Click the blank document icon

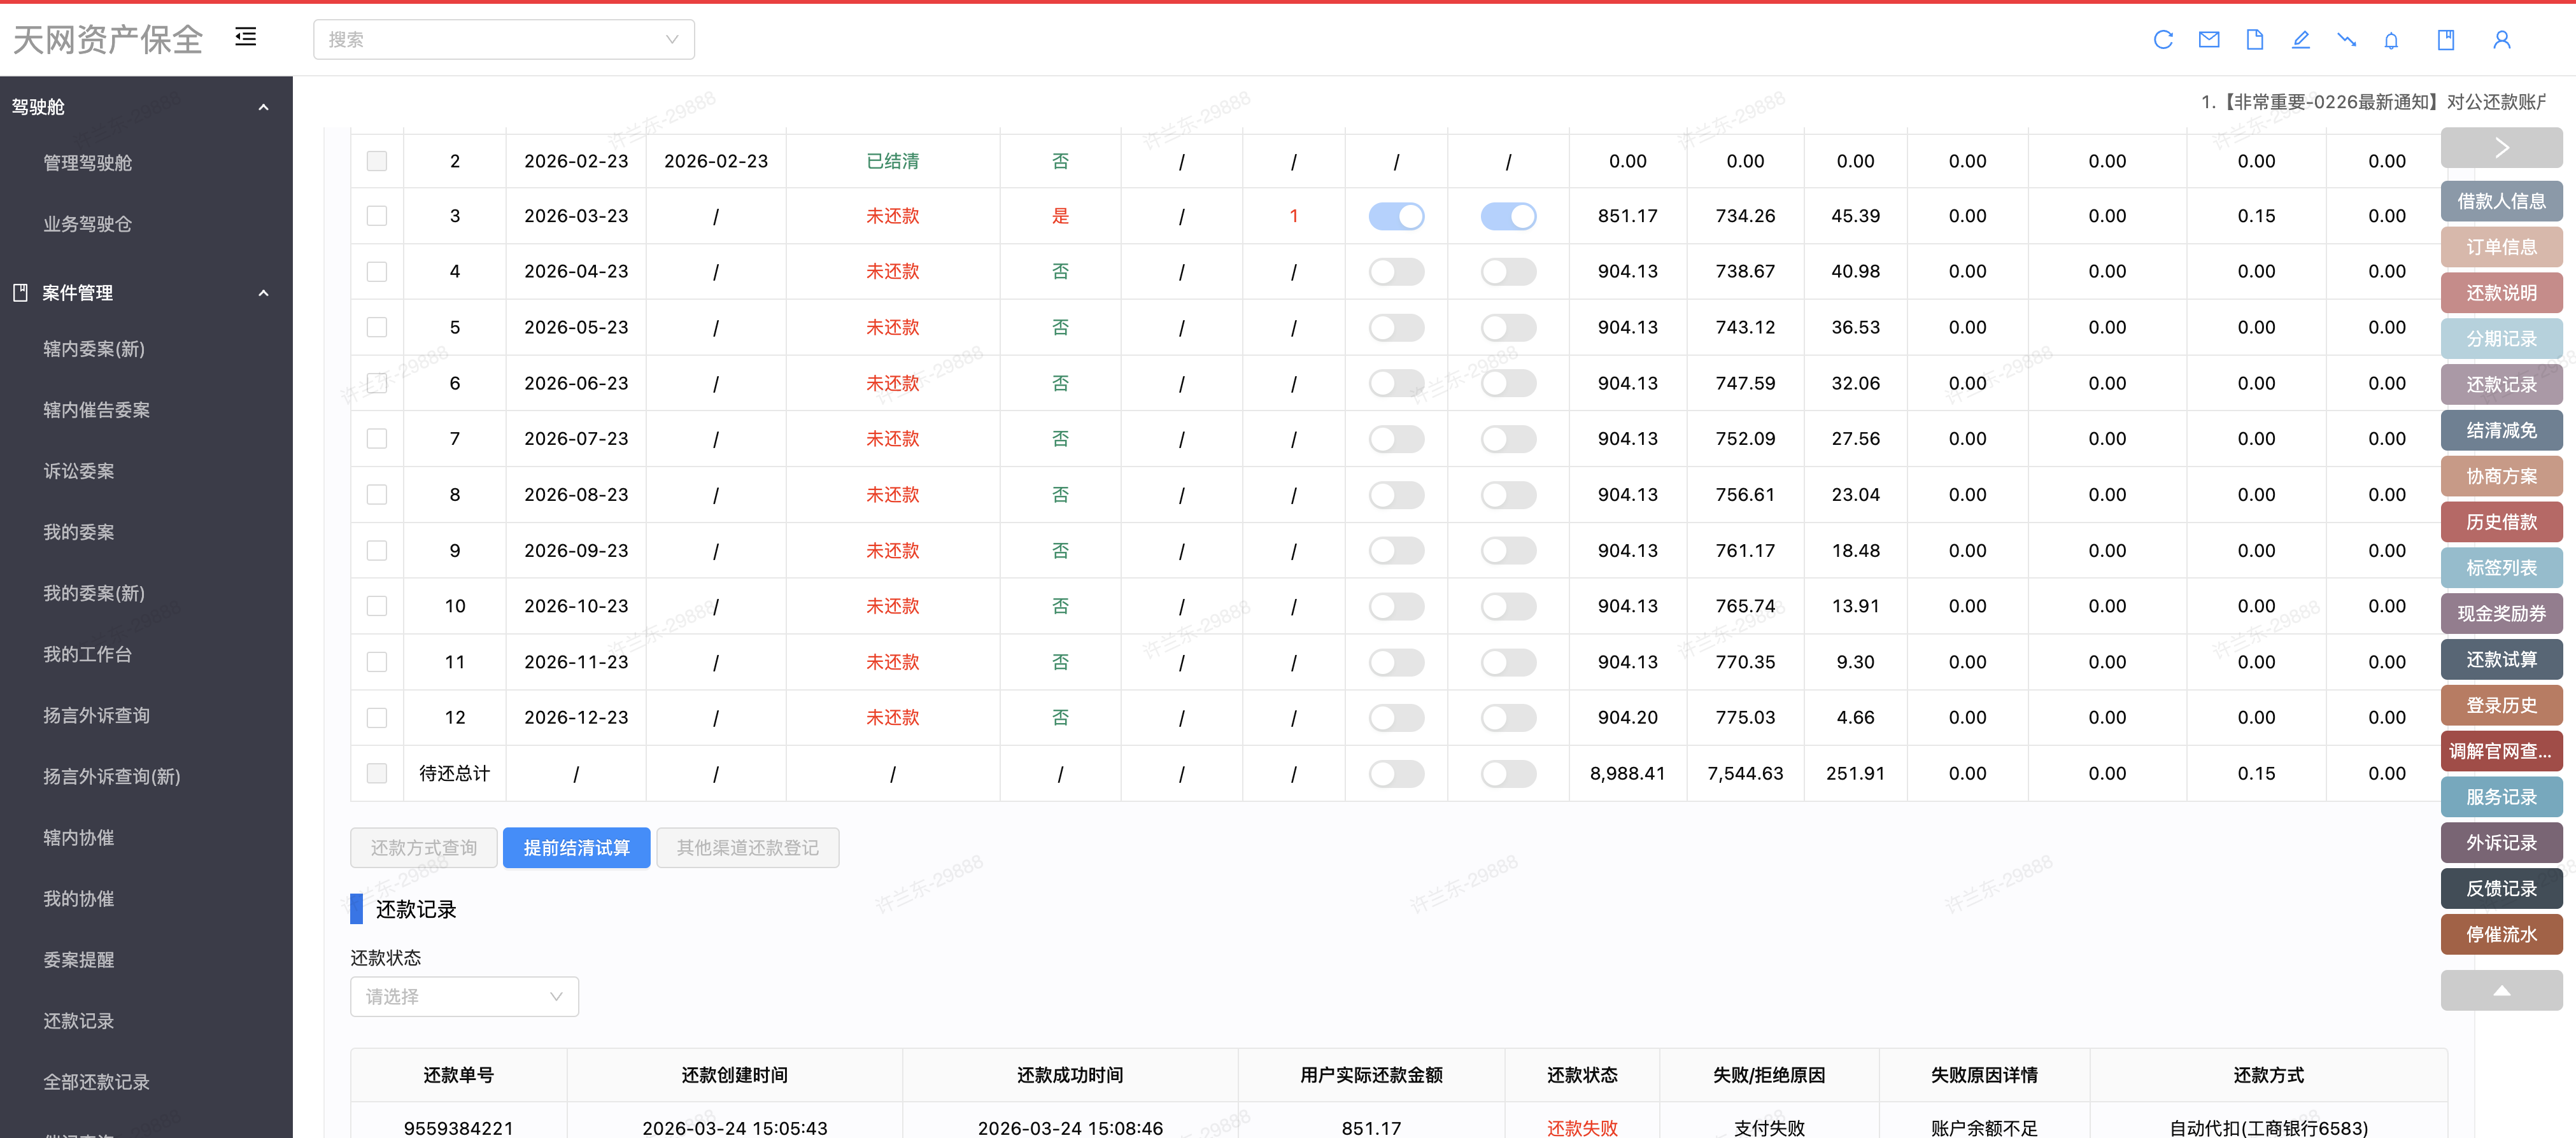2254,40
